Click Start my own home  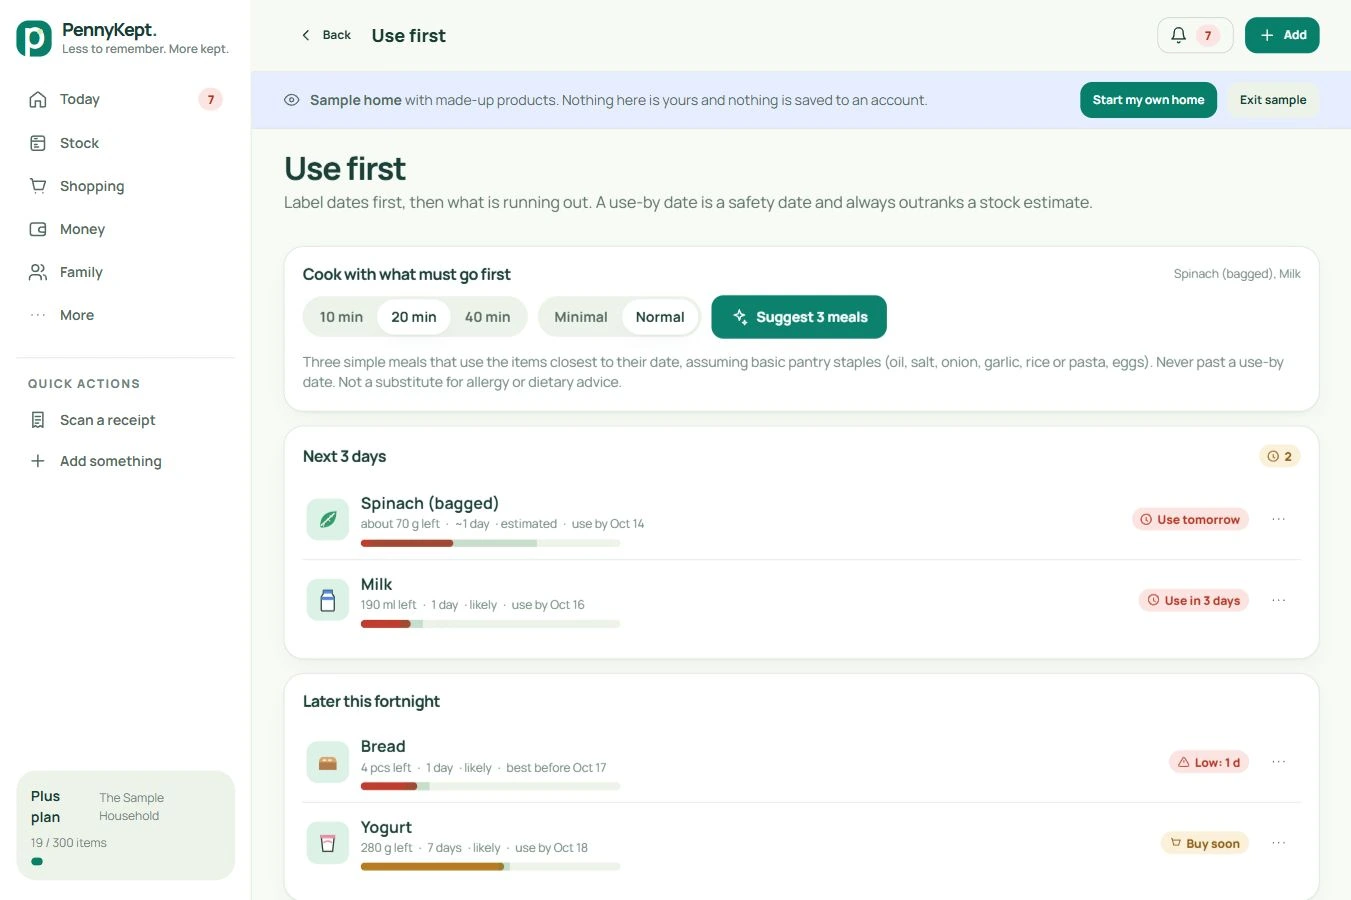pyautogui.click(x=1148, y=100)
